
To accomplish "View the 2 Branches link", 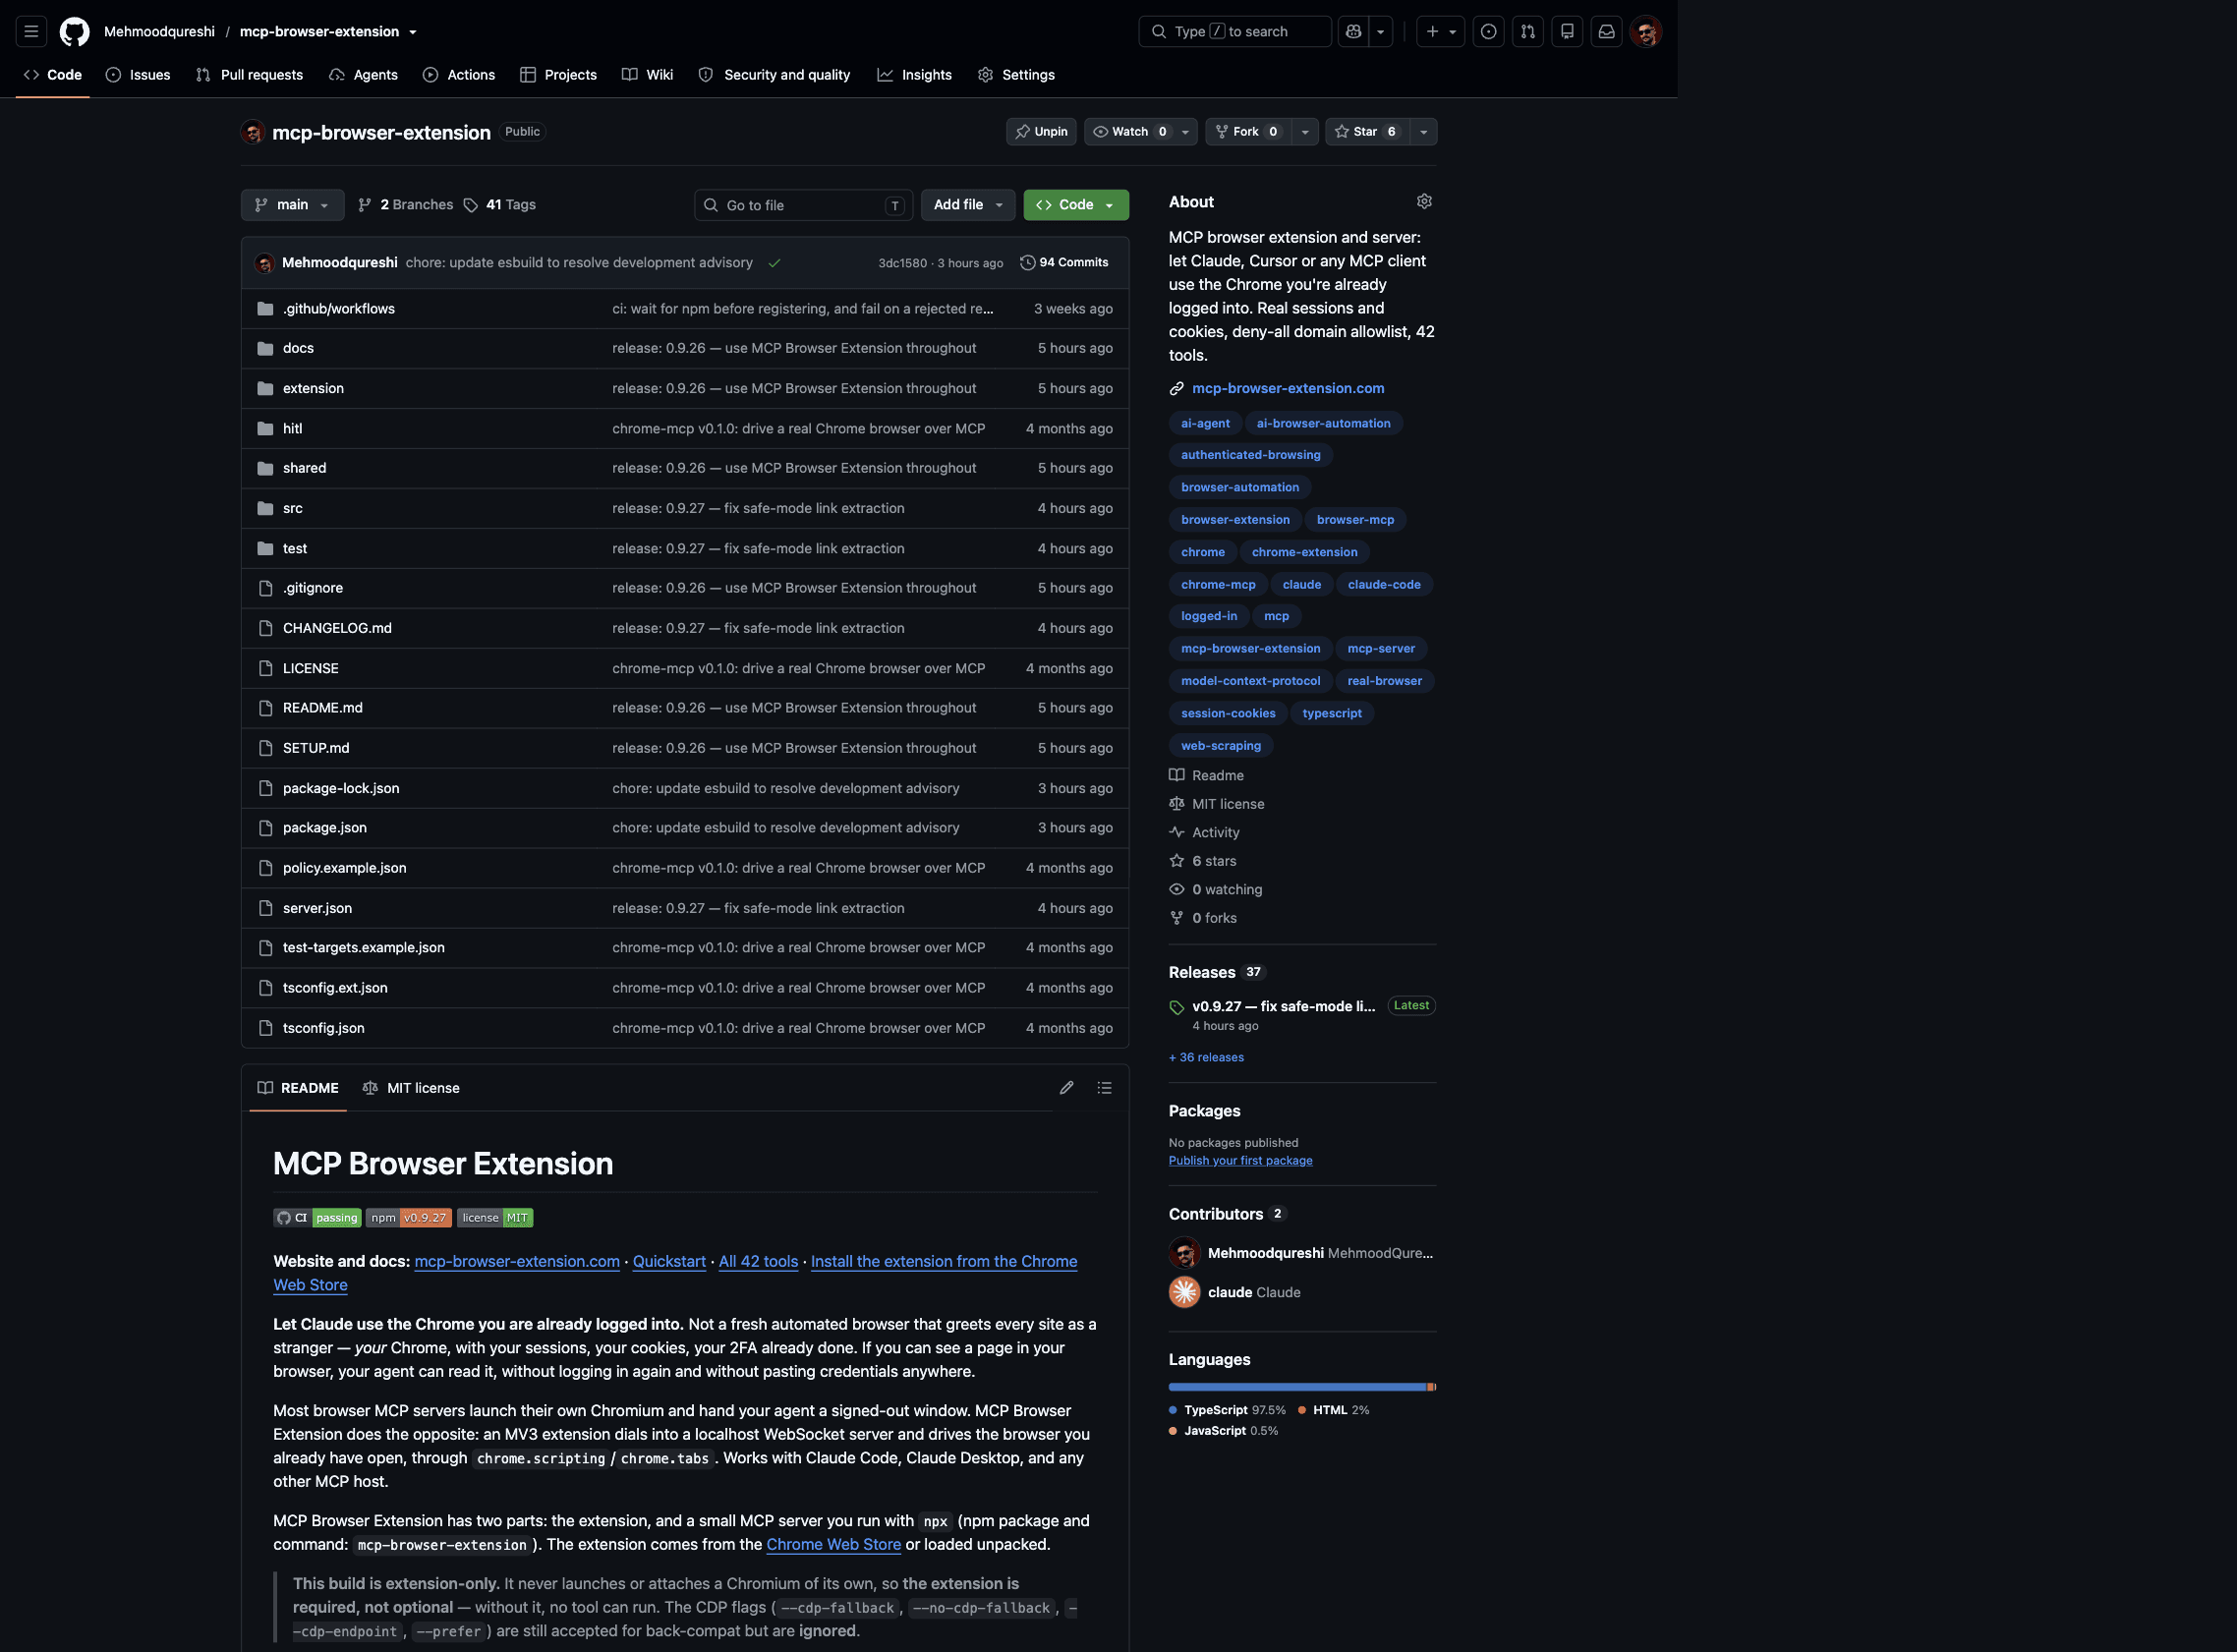I will [405, 204].
